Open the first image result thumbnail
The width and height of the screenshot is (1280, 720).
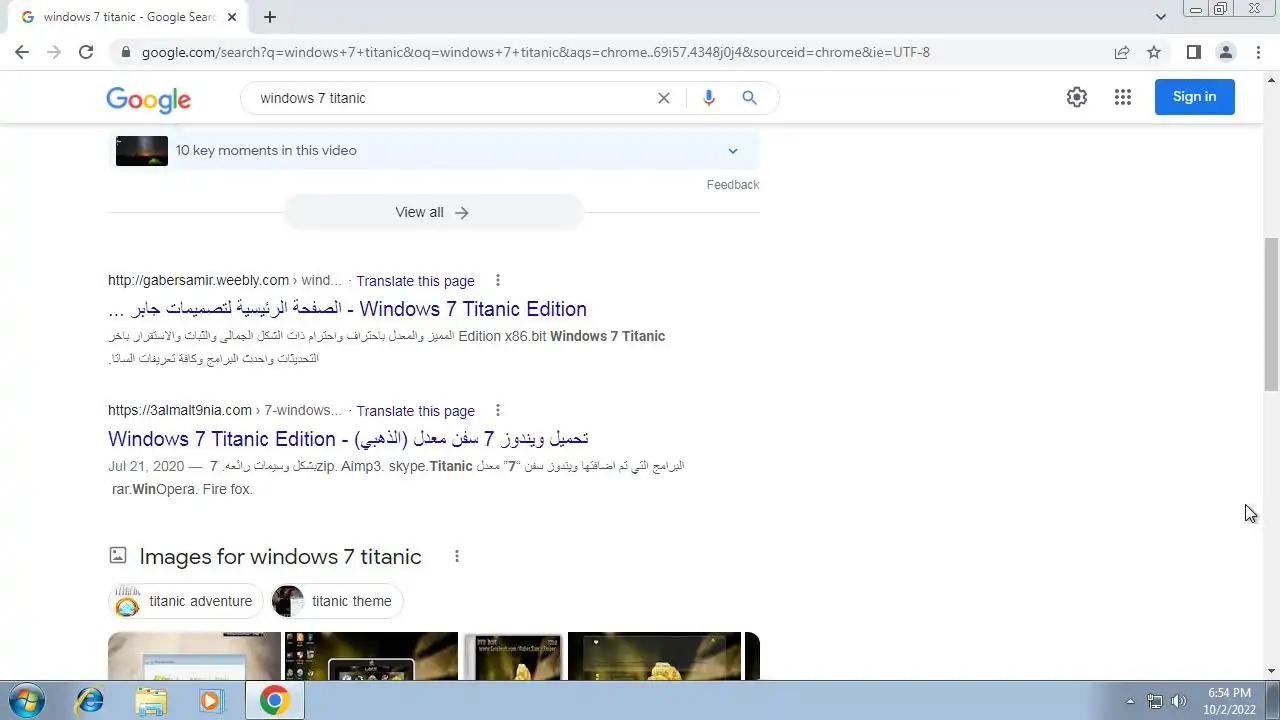coord(194,656)
